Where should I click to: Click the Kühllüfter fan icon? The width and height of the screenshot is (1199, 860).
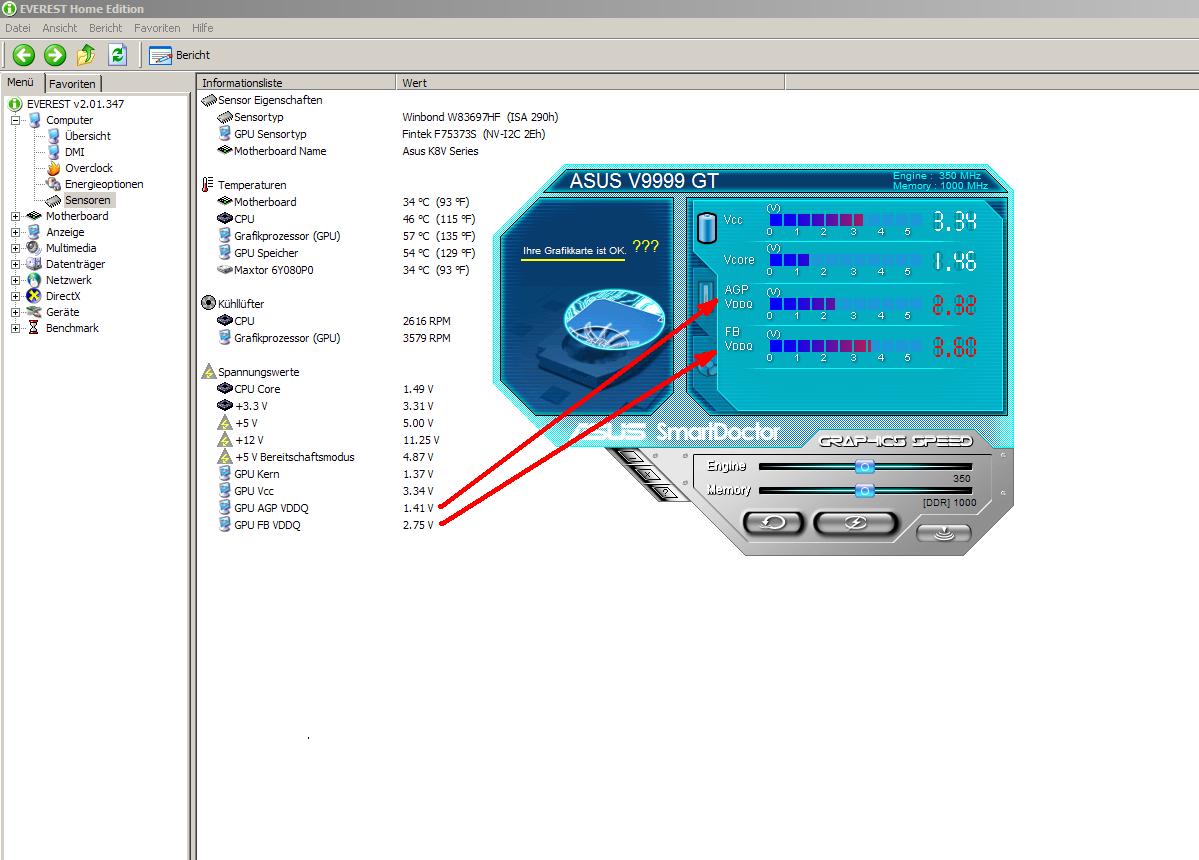click(x=208, y=303)
